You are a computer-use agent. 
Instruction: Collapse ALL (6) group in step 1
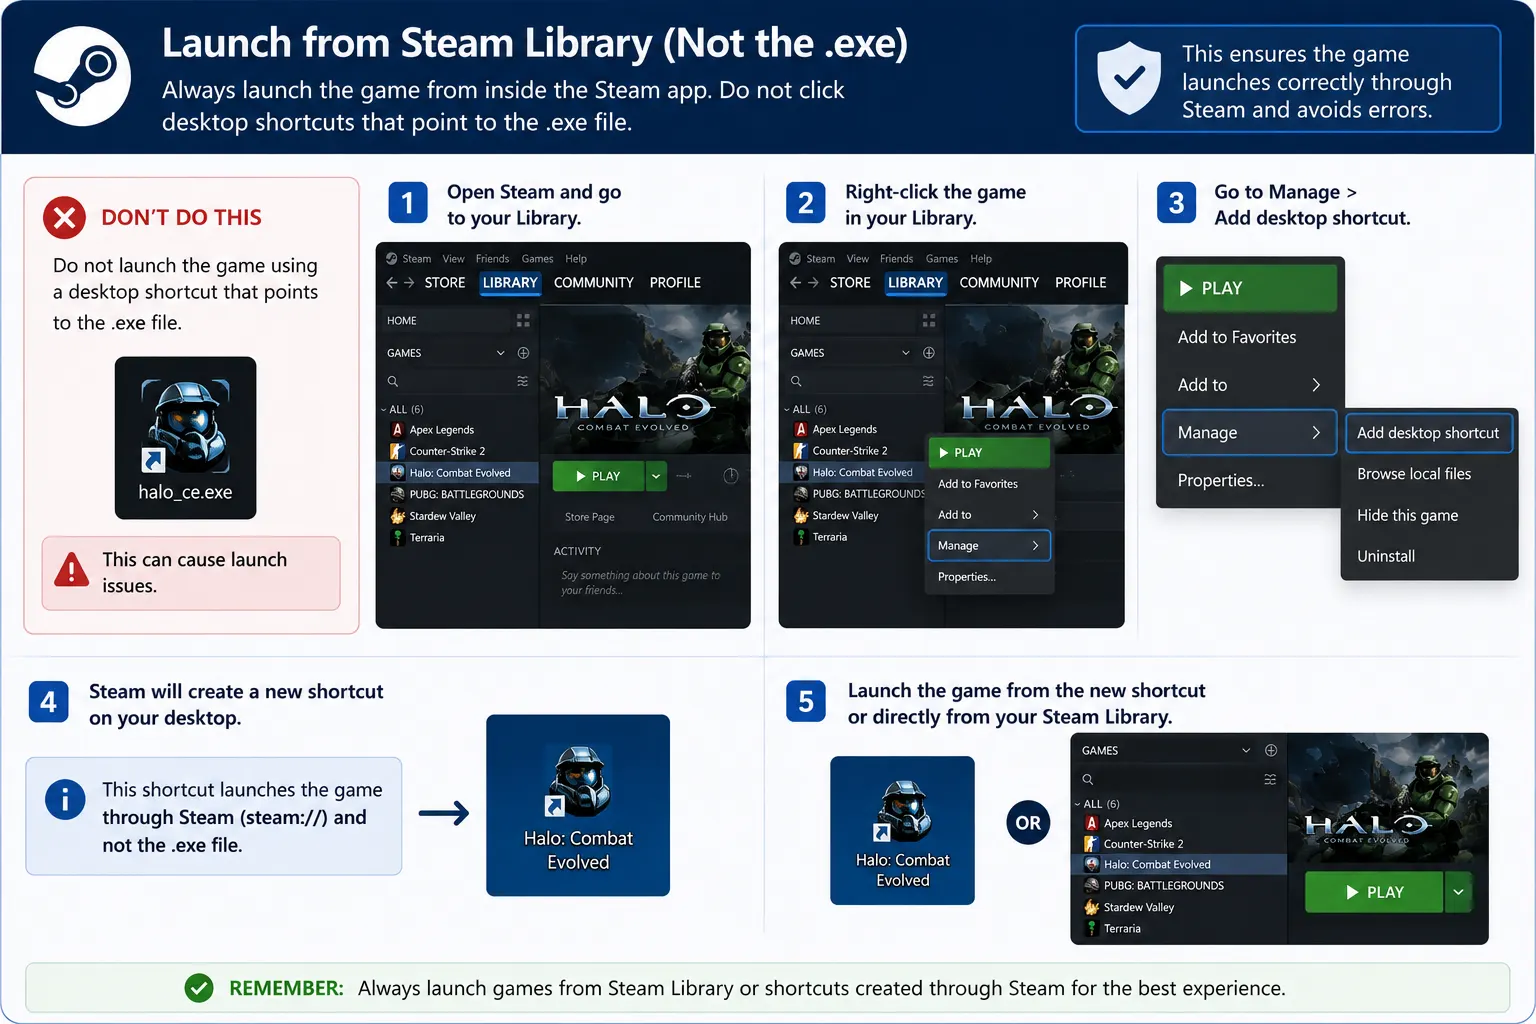point(383,409)
